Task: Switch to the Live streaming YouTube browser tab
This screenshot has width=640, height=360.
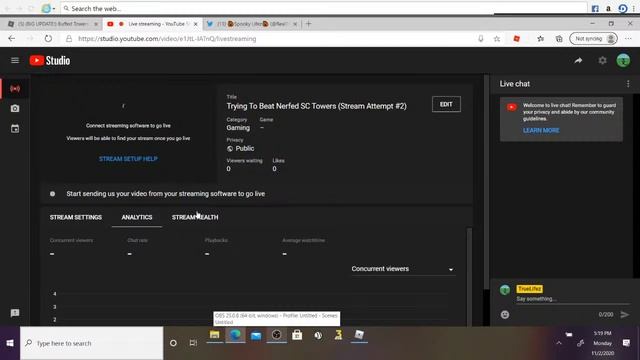Action: (x=153, y=24)
